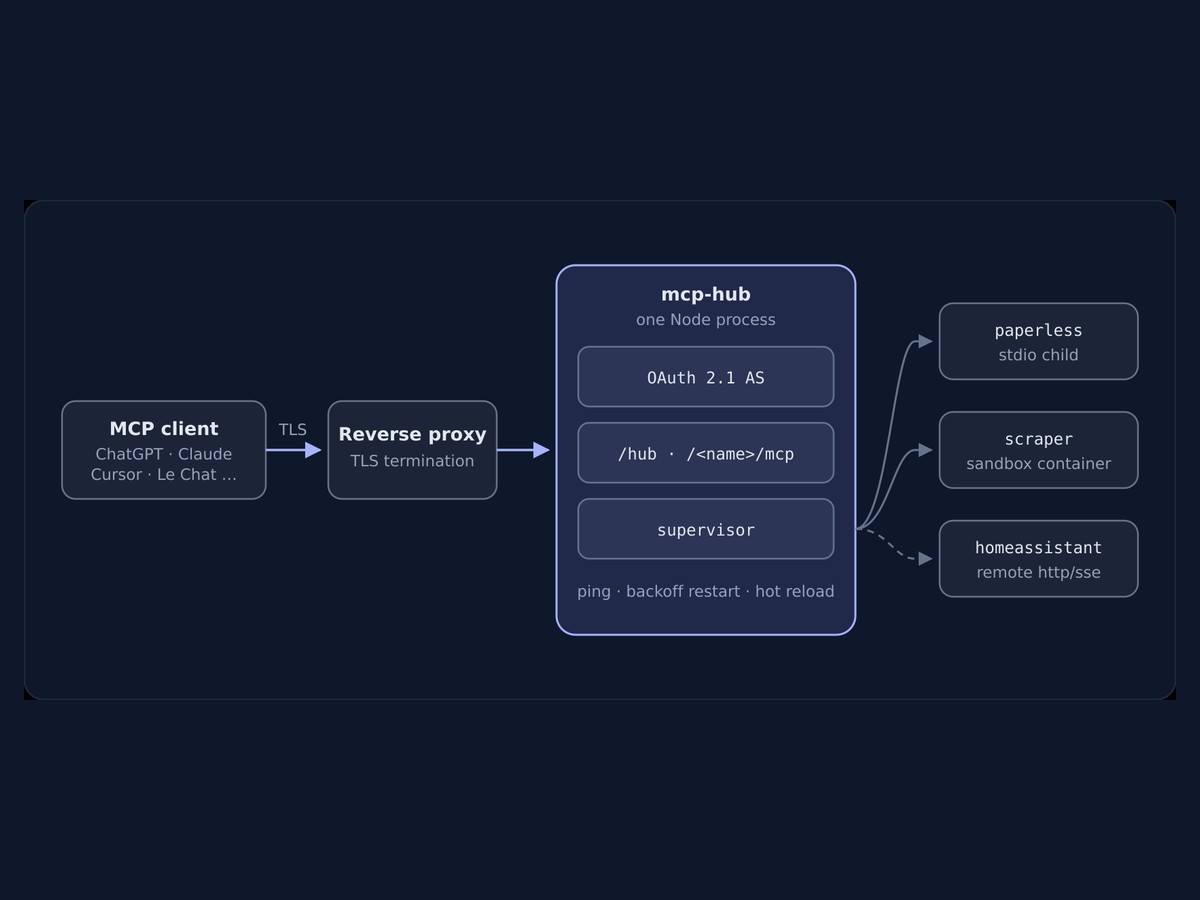Click arrowhead pointing into mcp-hub

point(541,450)
